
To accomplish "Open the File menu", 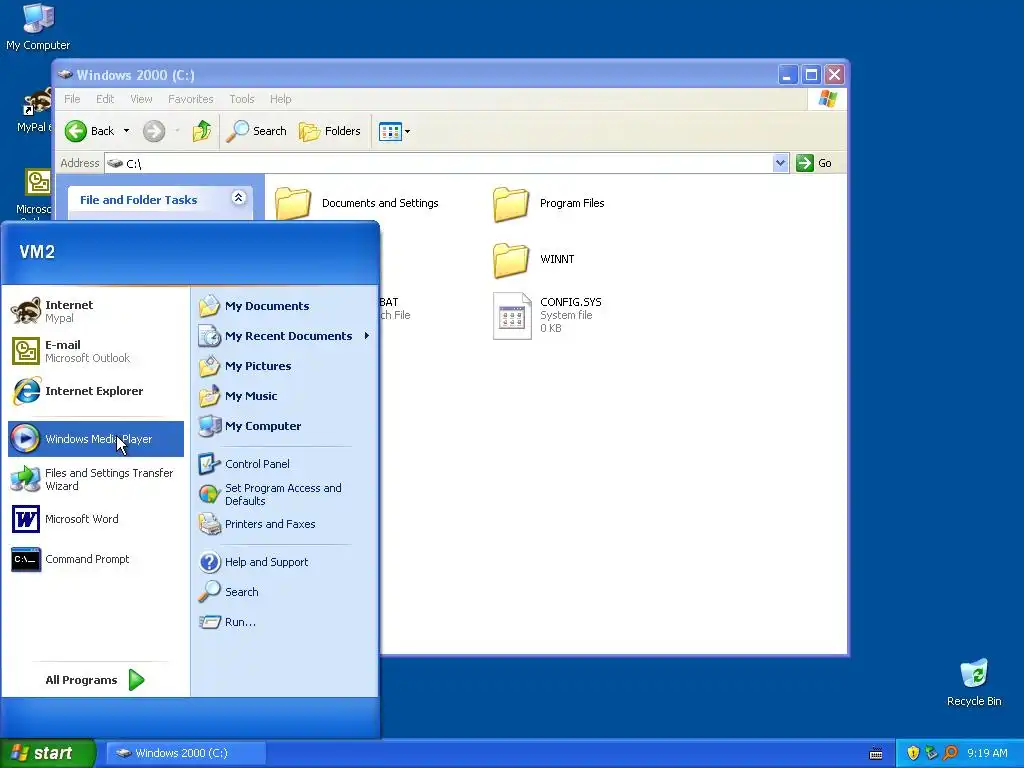I will [x=72, y=99].
